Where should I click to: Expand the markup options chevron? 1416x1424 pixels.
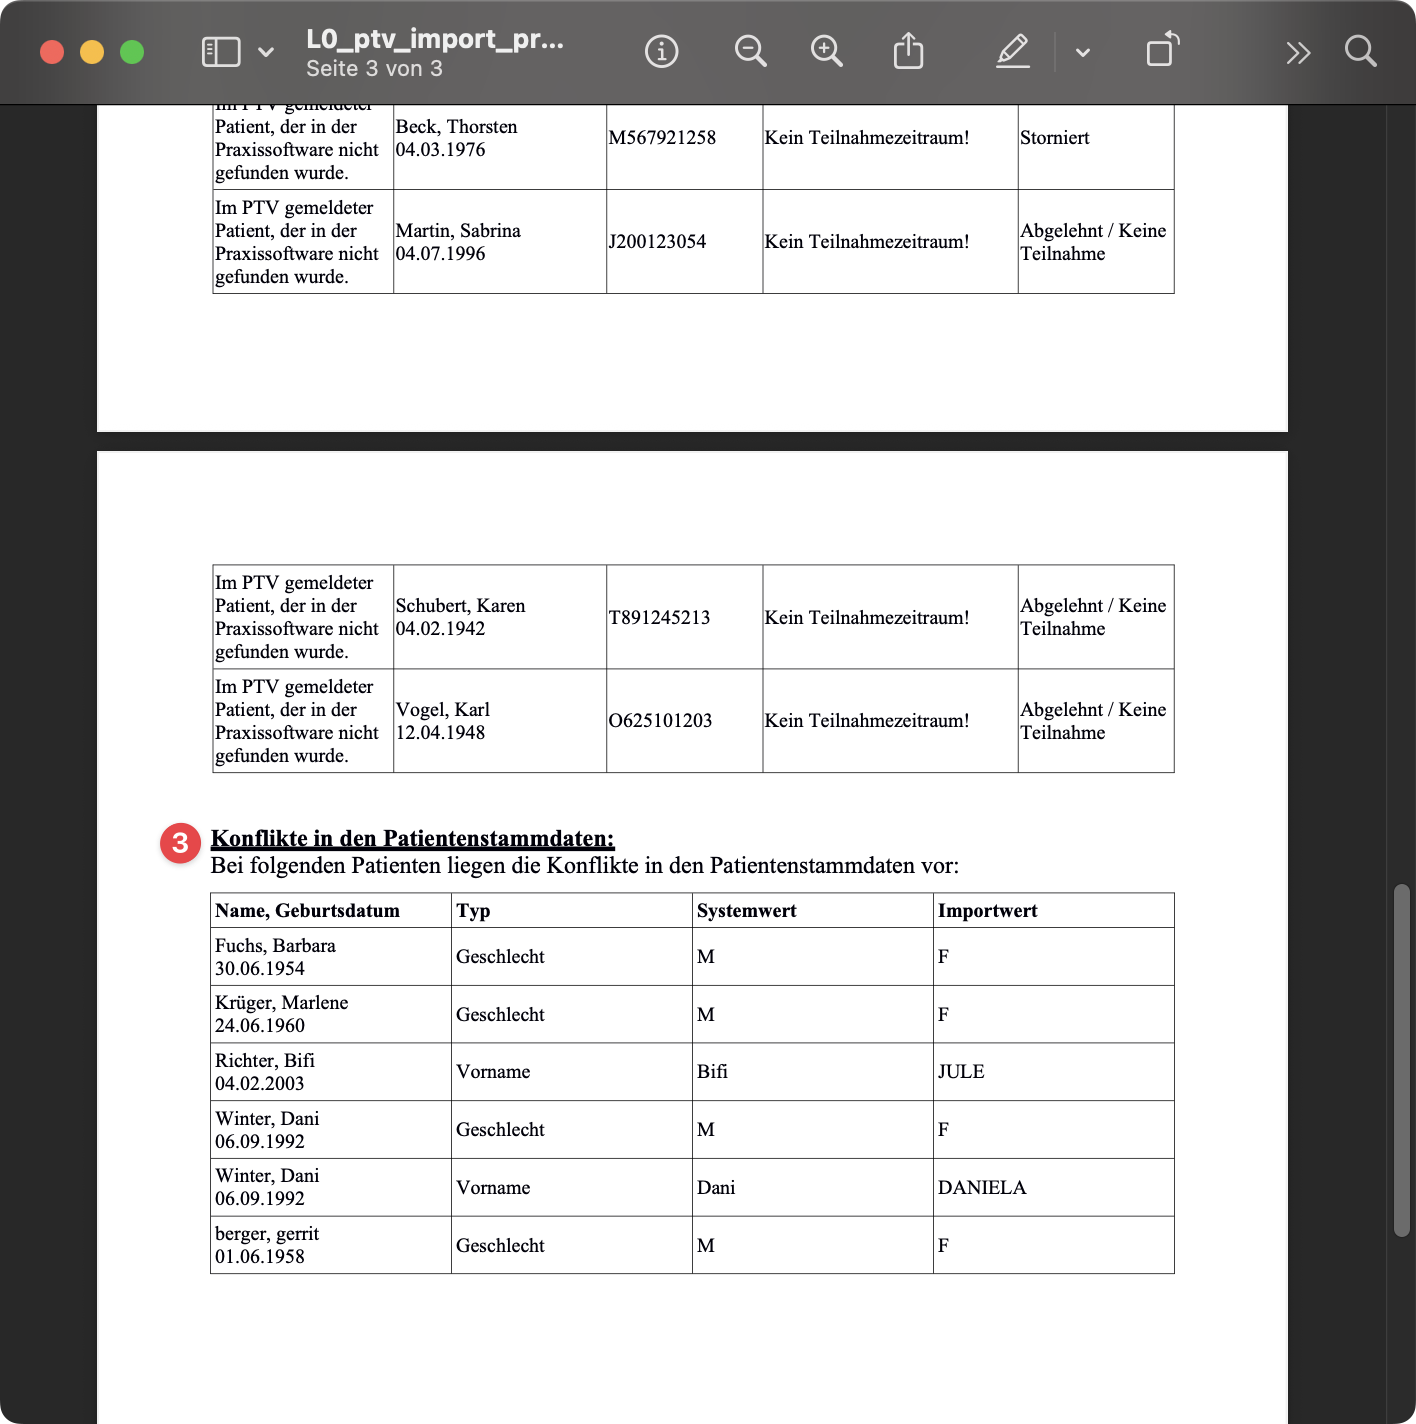point(1082,52)
